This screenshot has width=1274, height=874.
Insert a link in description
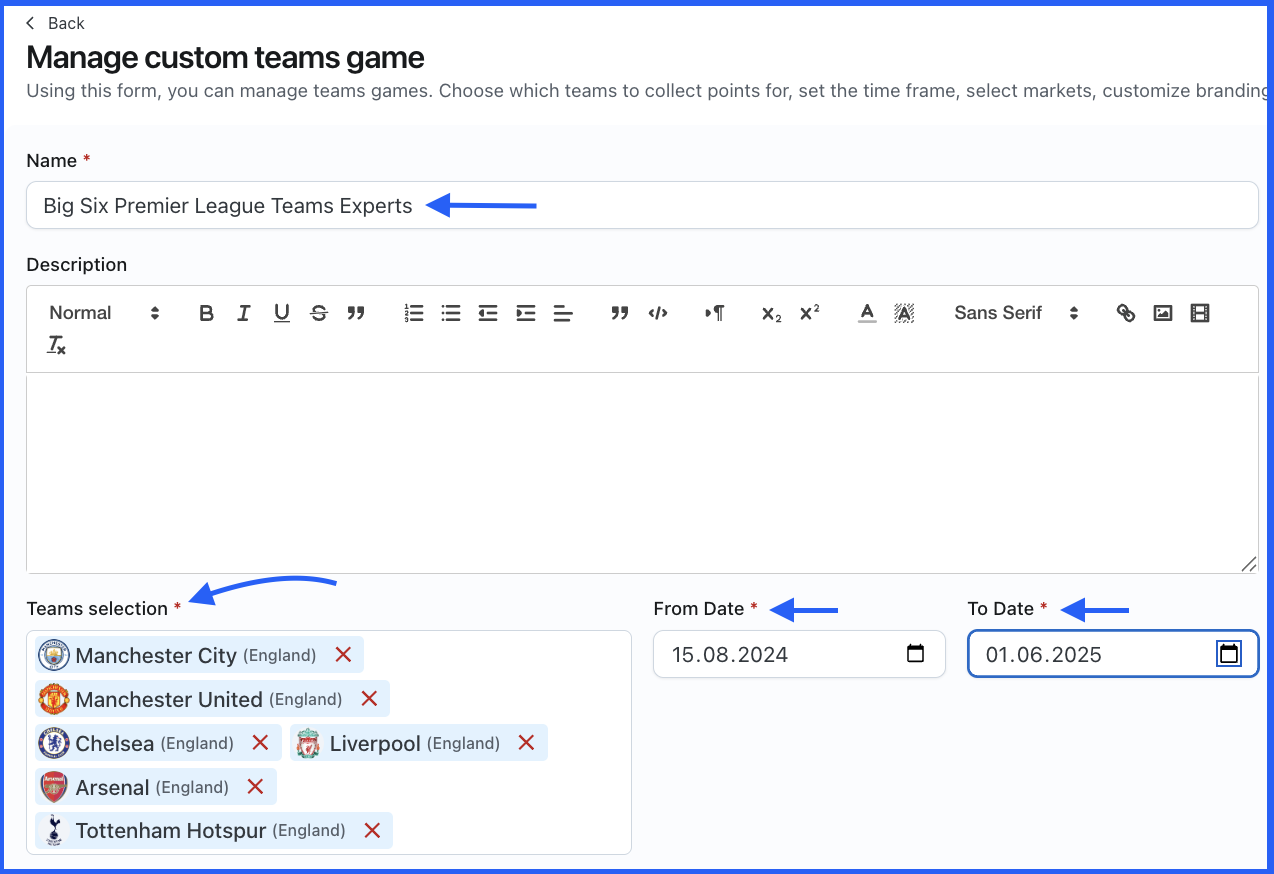[1126, 313]
